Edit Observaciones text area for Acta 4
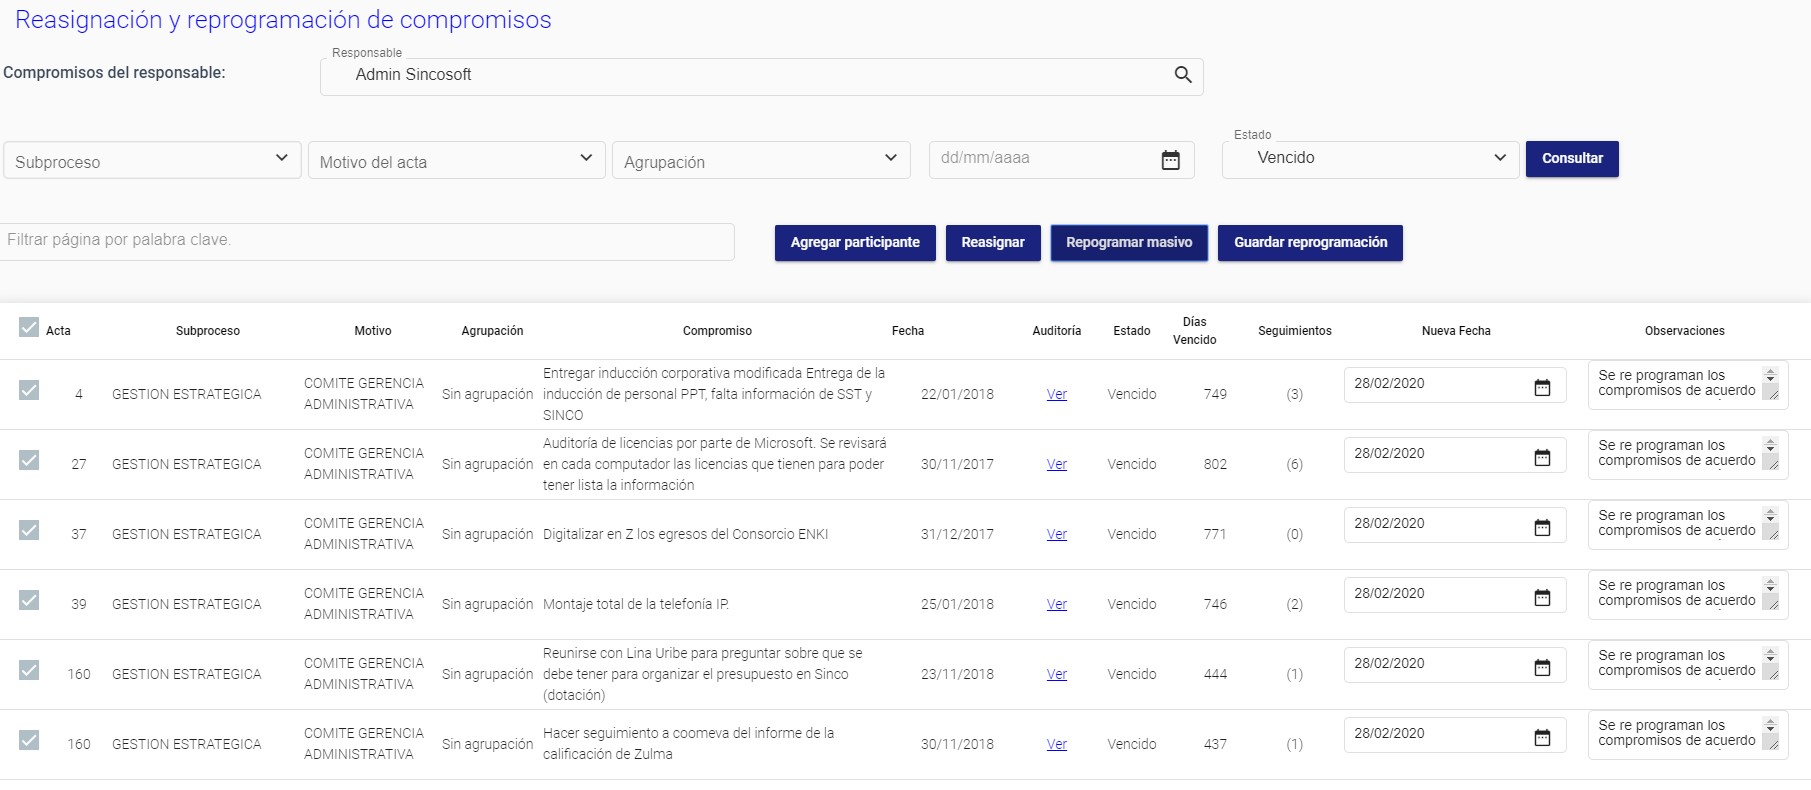 (1687, 385)
